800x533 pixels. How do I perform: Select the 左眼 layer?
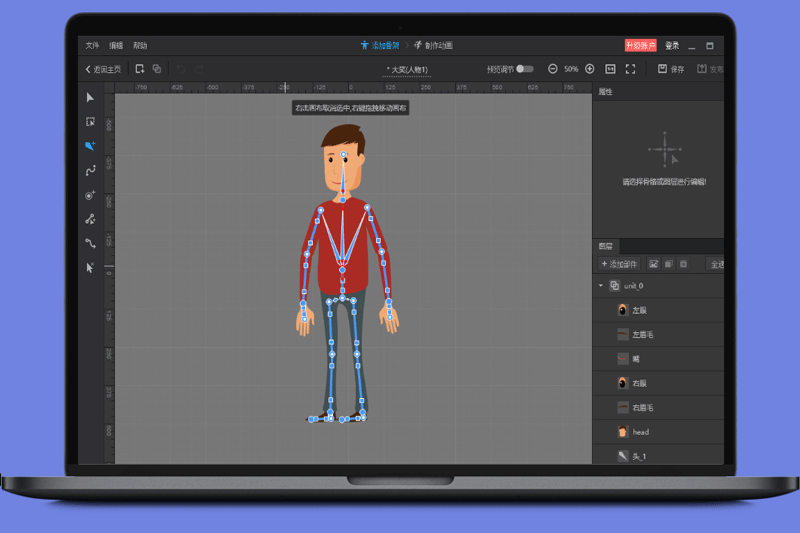(640, 310)
